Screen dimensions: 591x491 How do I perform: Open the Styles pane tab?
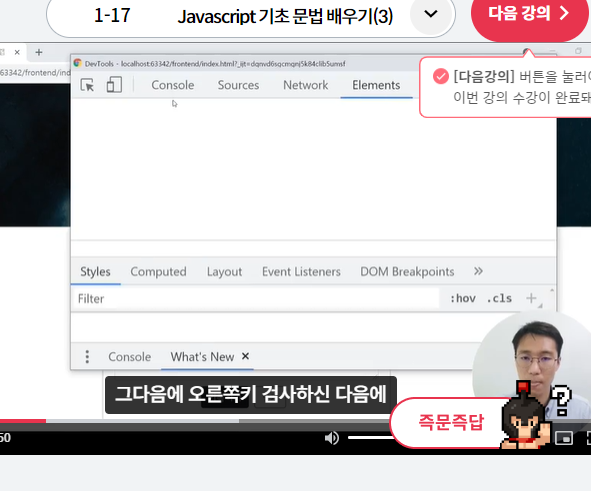[95, 272]
